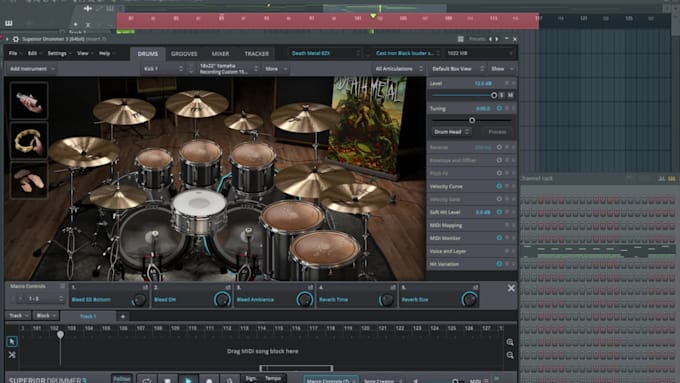
Task: Expand the MIDI Mapping section
Action: [x=472, y=225]
